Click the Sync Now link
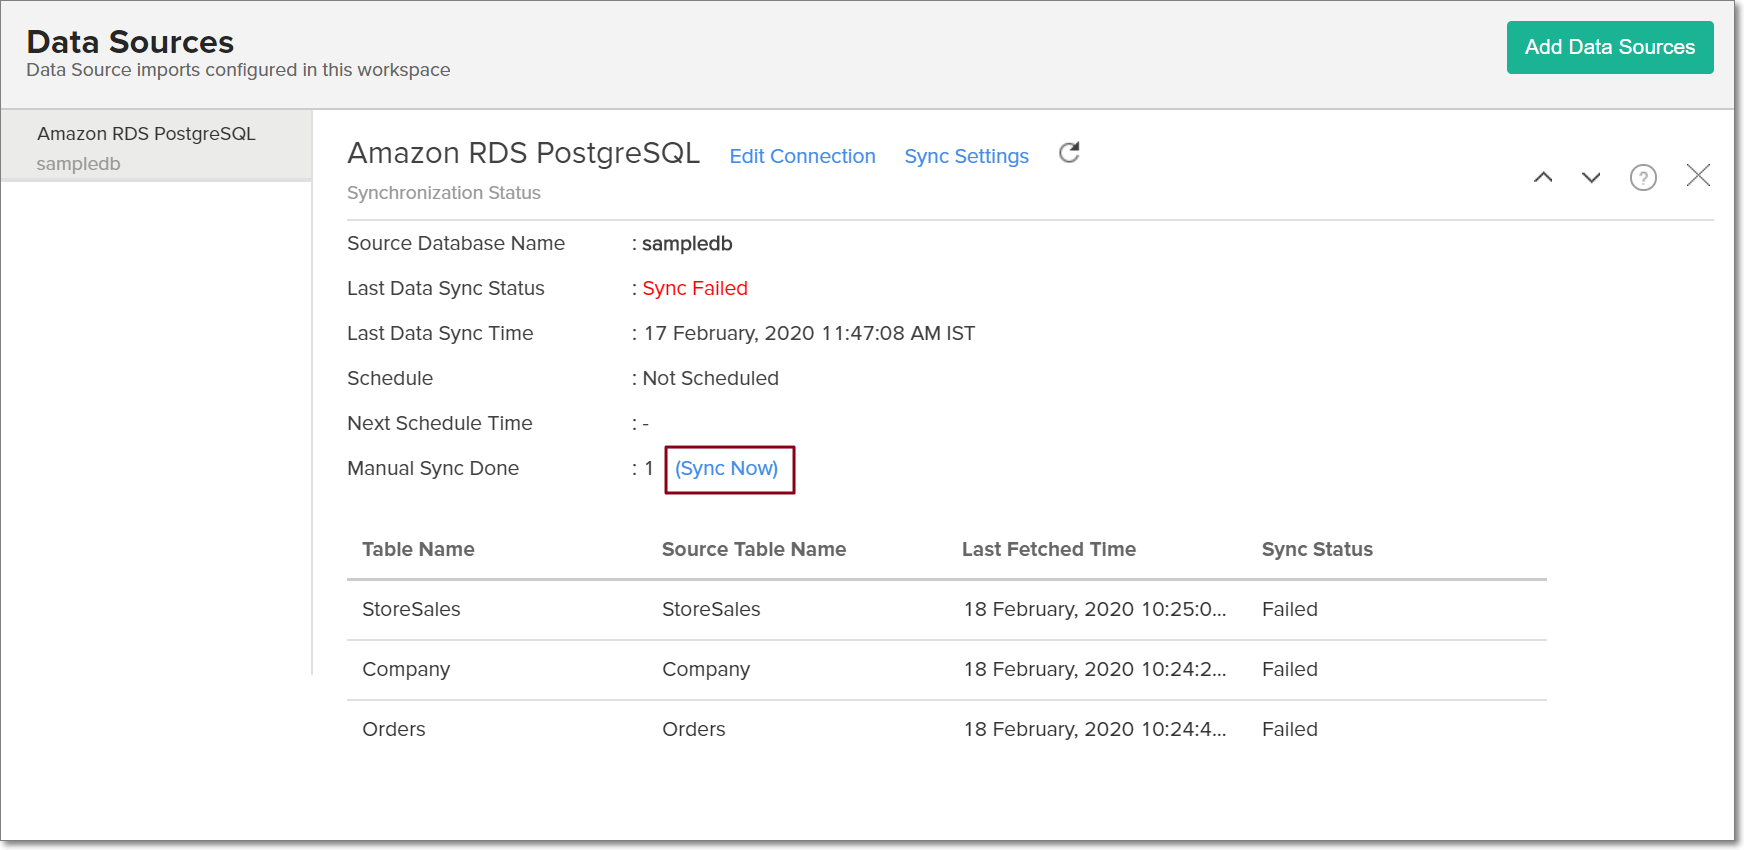 coord(726,469)
